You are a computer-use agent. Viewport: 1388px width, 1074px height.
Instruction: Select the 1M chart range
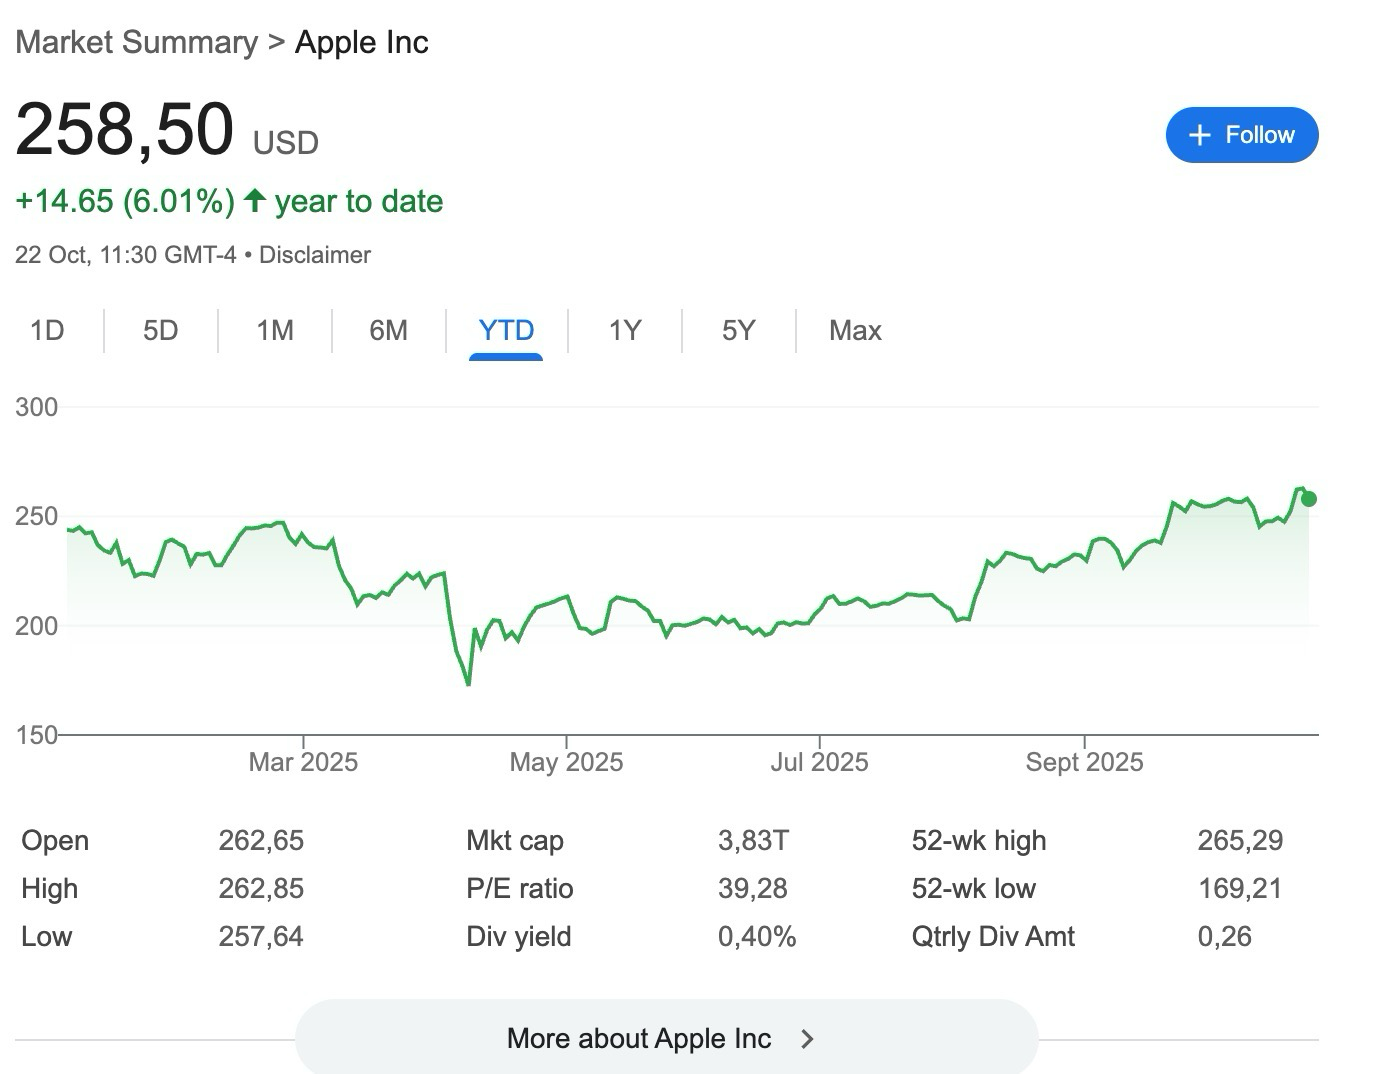(x=274, y=330)
